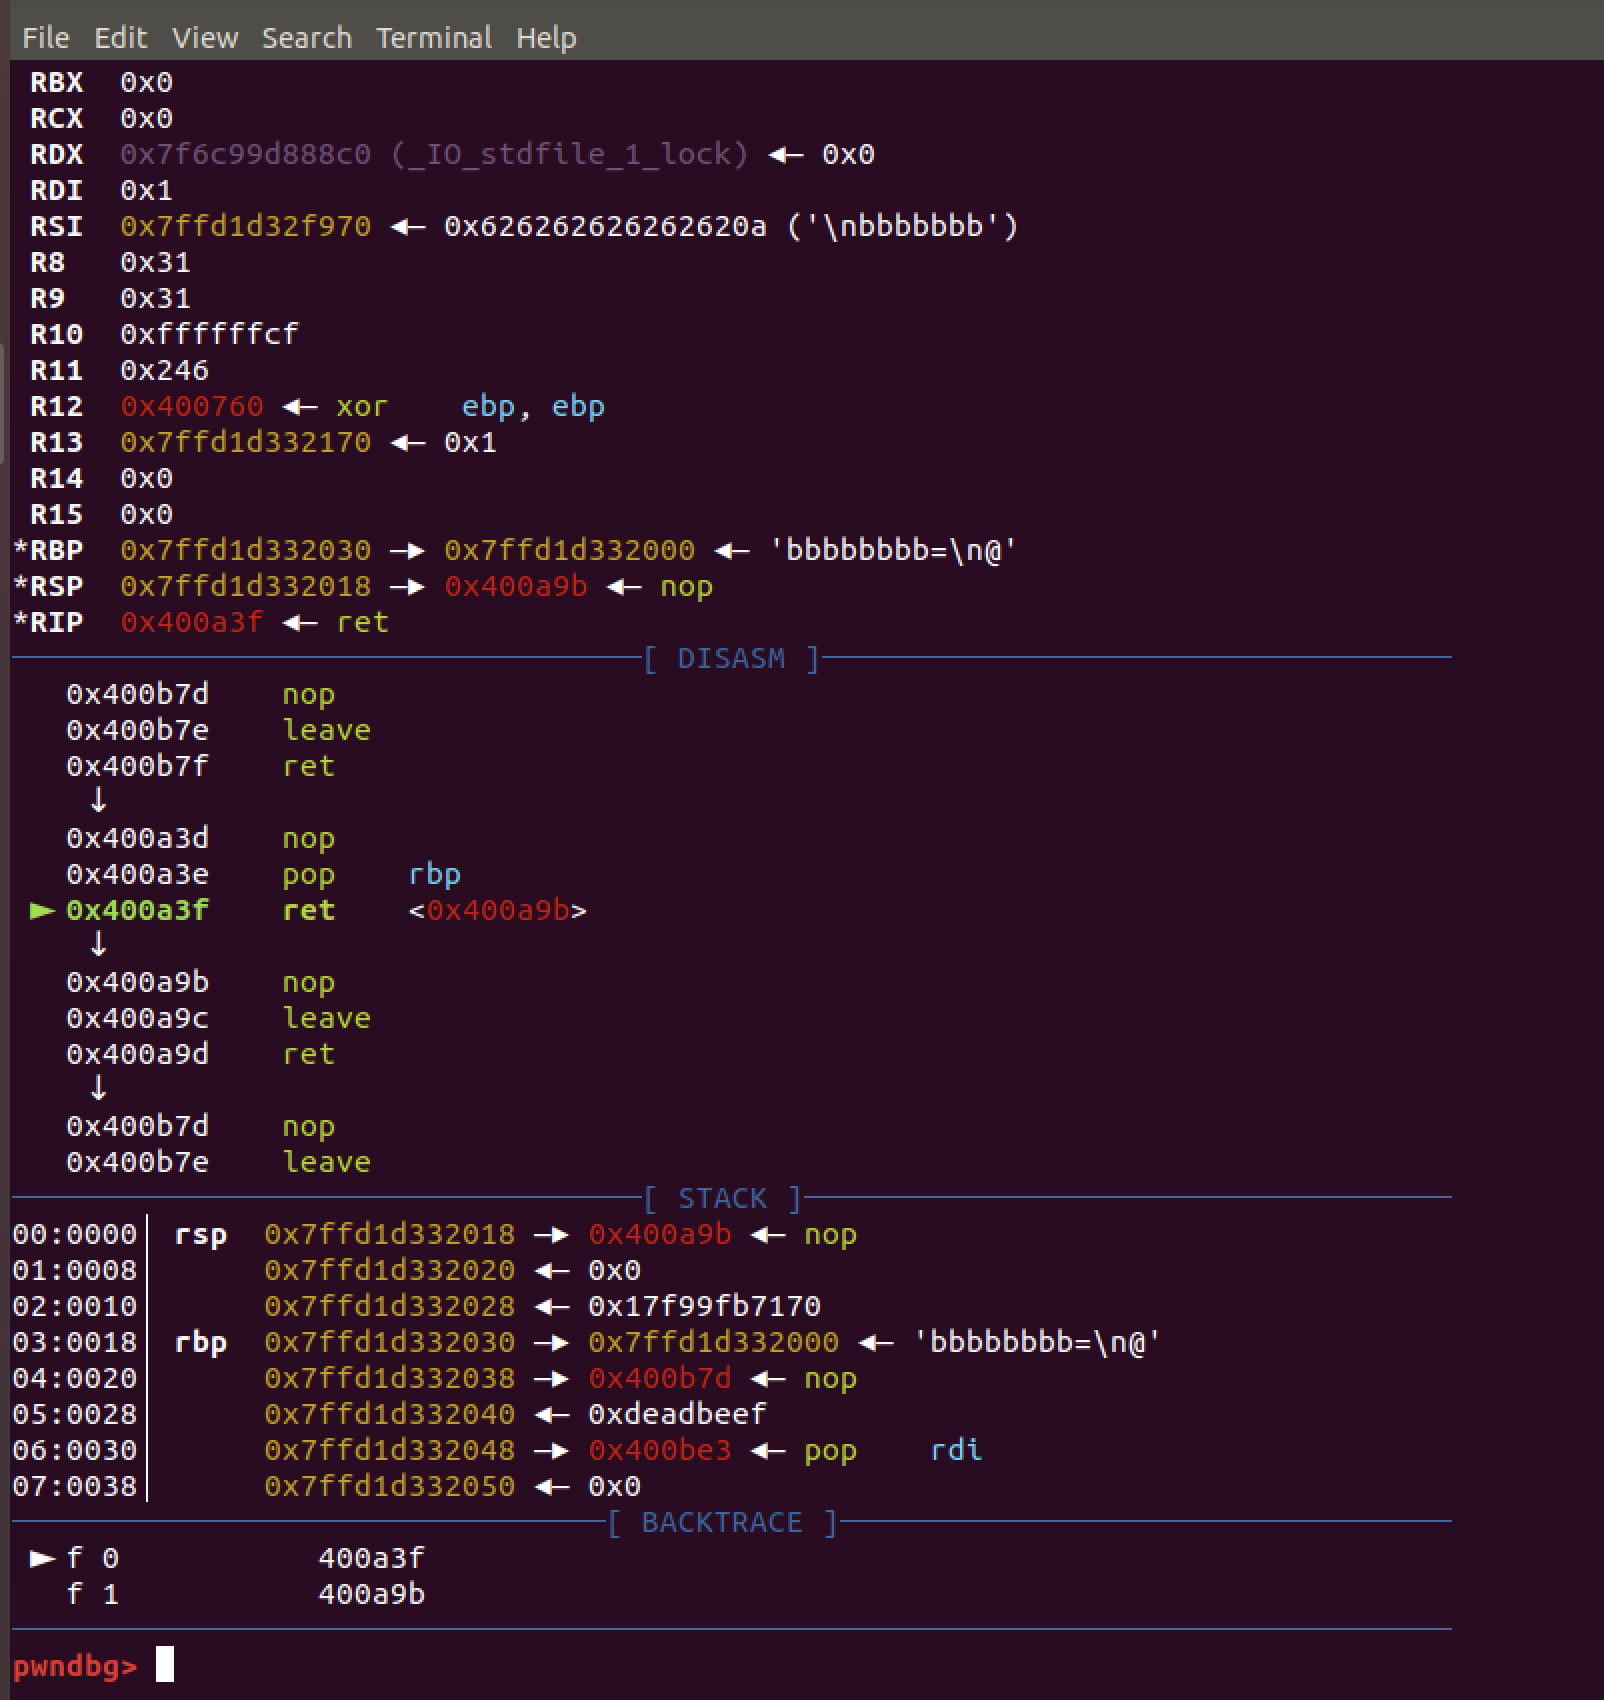Select the address 0x400a3f in the disassembly
The width and height of the screenshot is (1604, 1700).
pyautogui.click(x=137, y=911)
